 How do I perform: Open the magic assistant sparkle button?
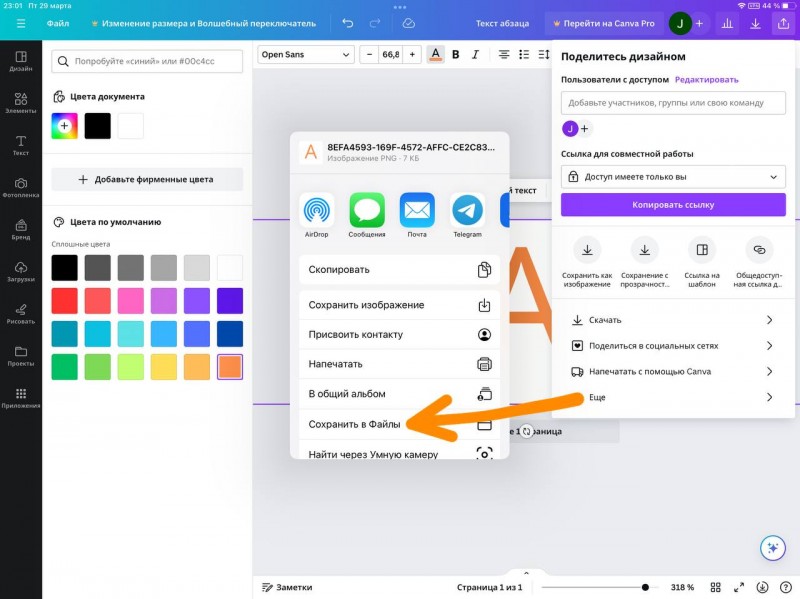coord(772,548)
